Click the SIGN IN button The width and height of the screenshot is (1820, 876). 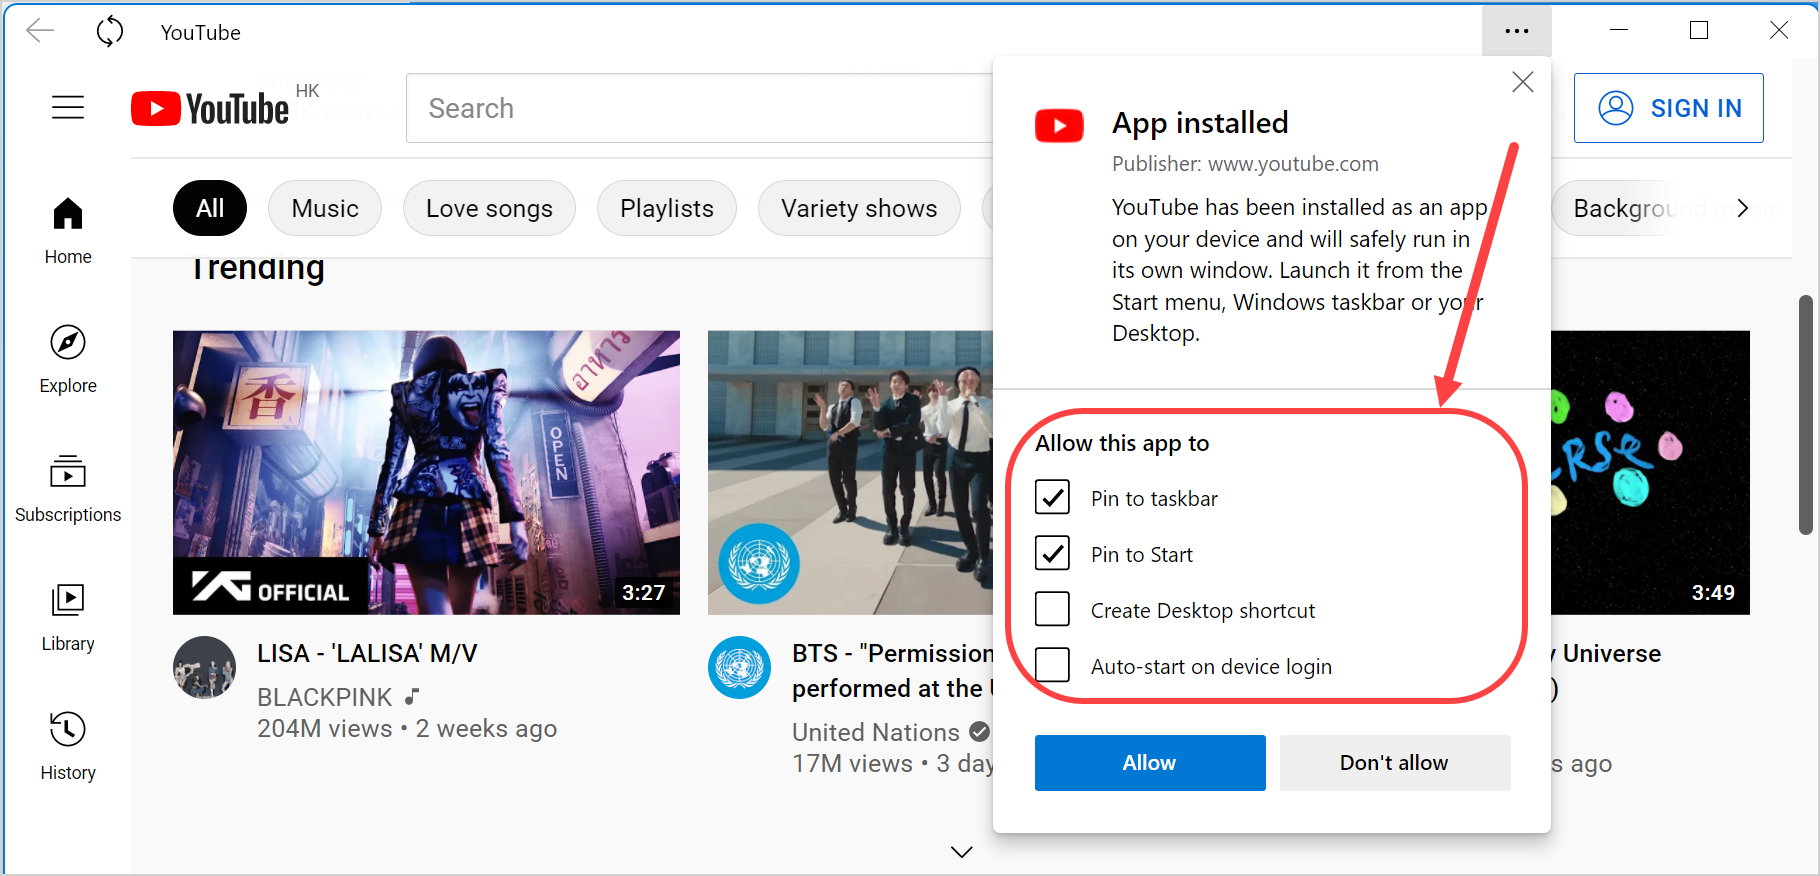click(x=1669, y=108)
